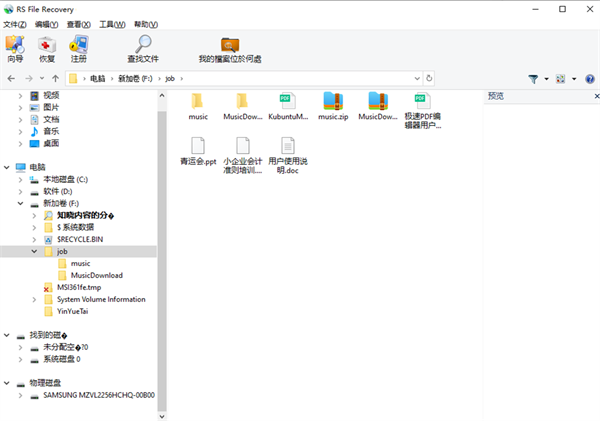The height and width of the screenshot is (421, 600).
Task: Select System Volume Information folder
Action: [x=101, y=299]
